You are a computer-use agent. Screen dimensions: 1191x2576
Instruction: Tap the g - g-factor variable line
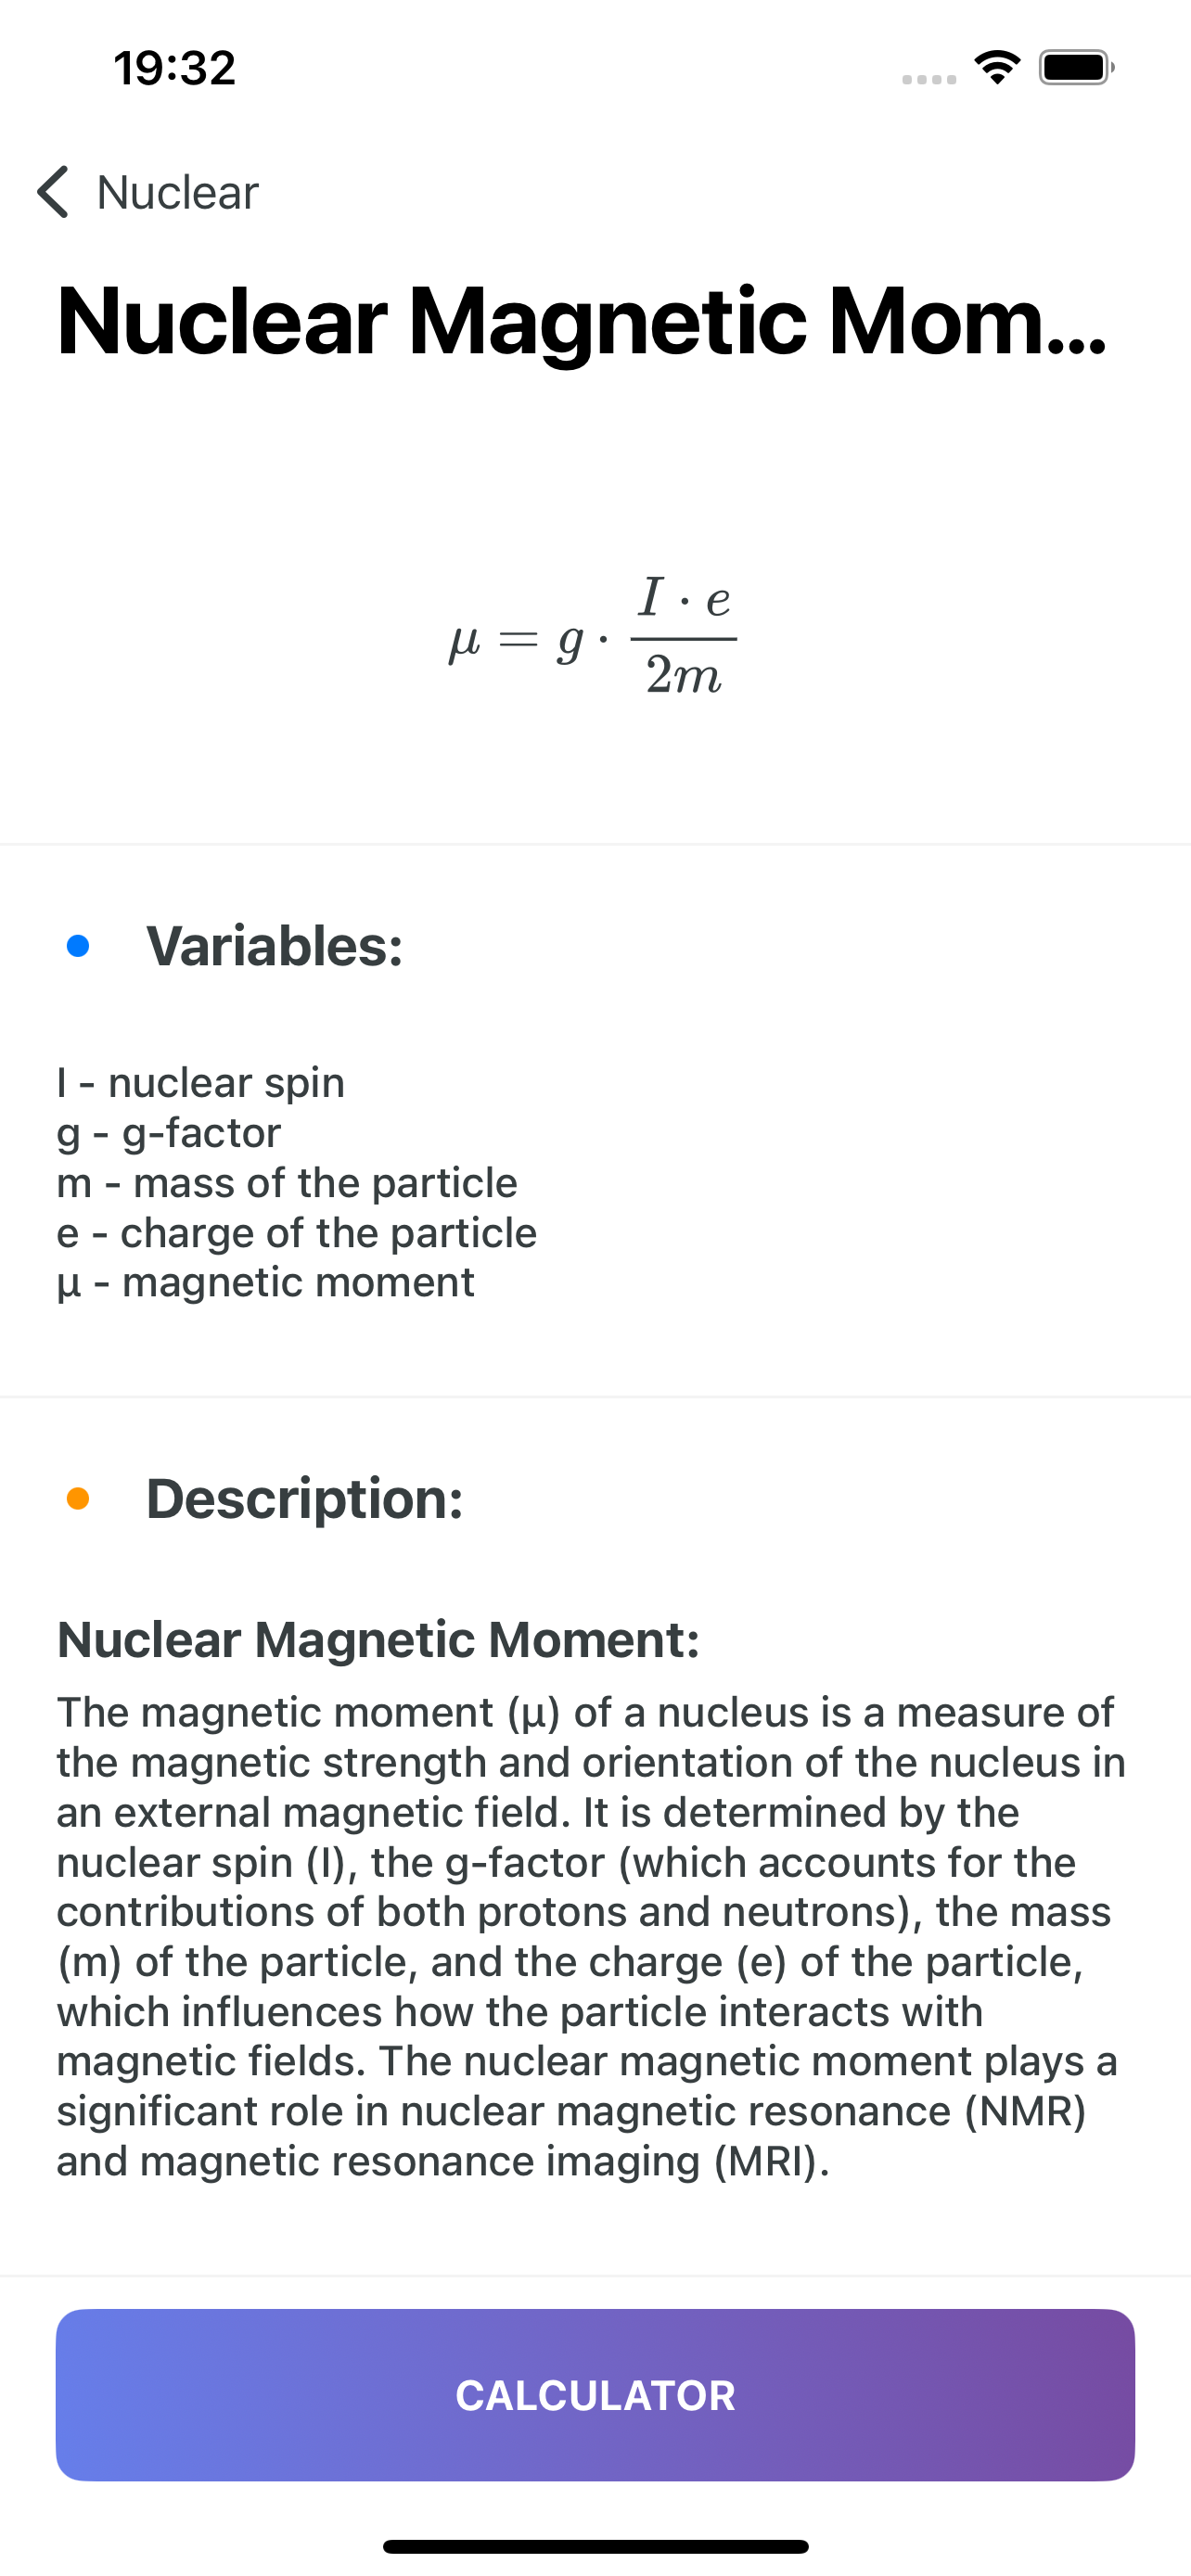169,1133
